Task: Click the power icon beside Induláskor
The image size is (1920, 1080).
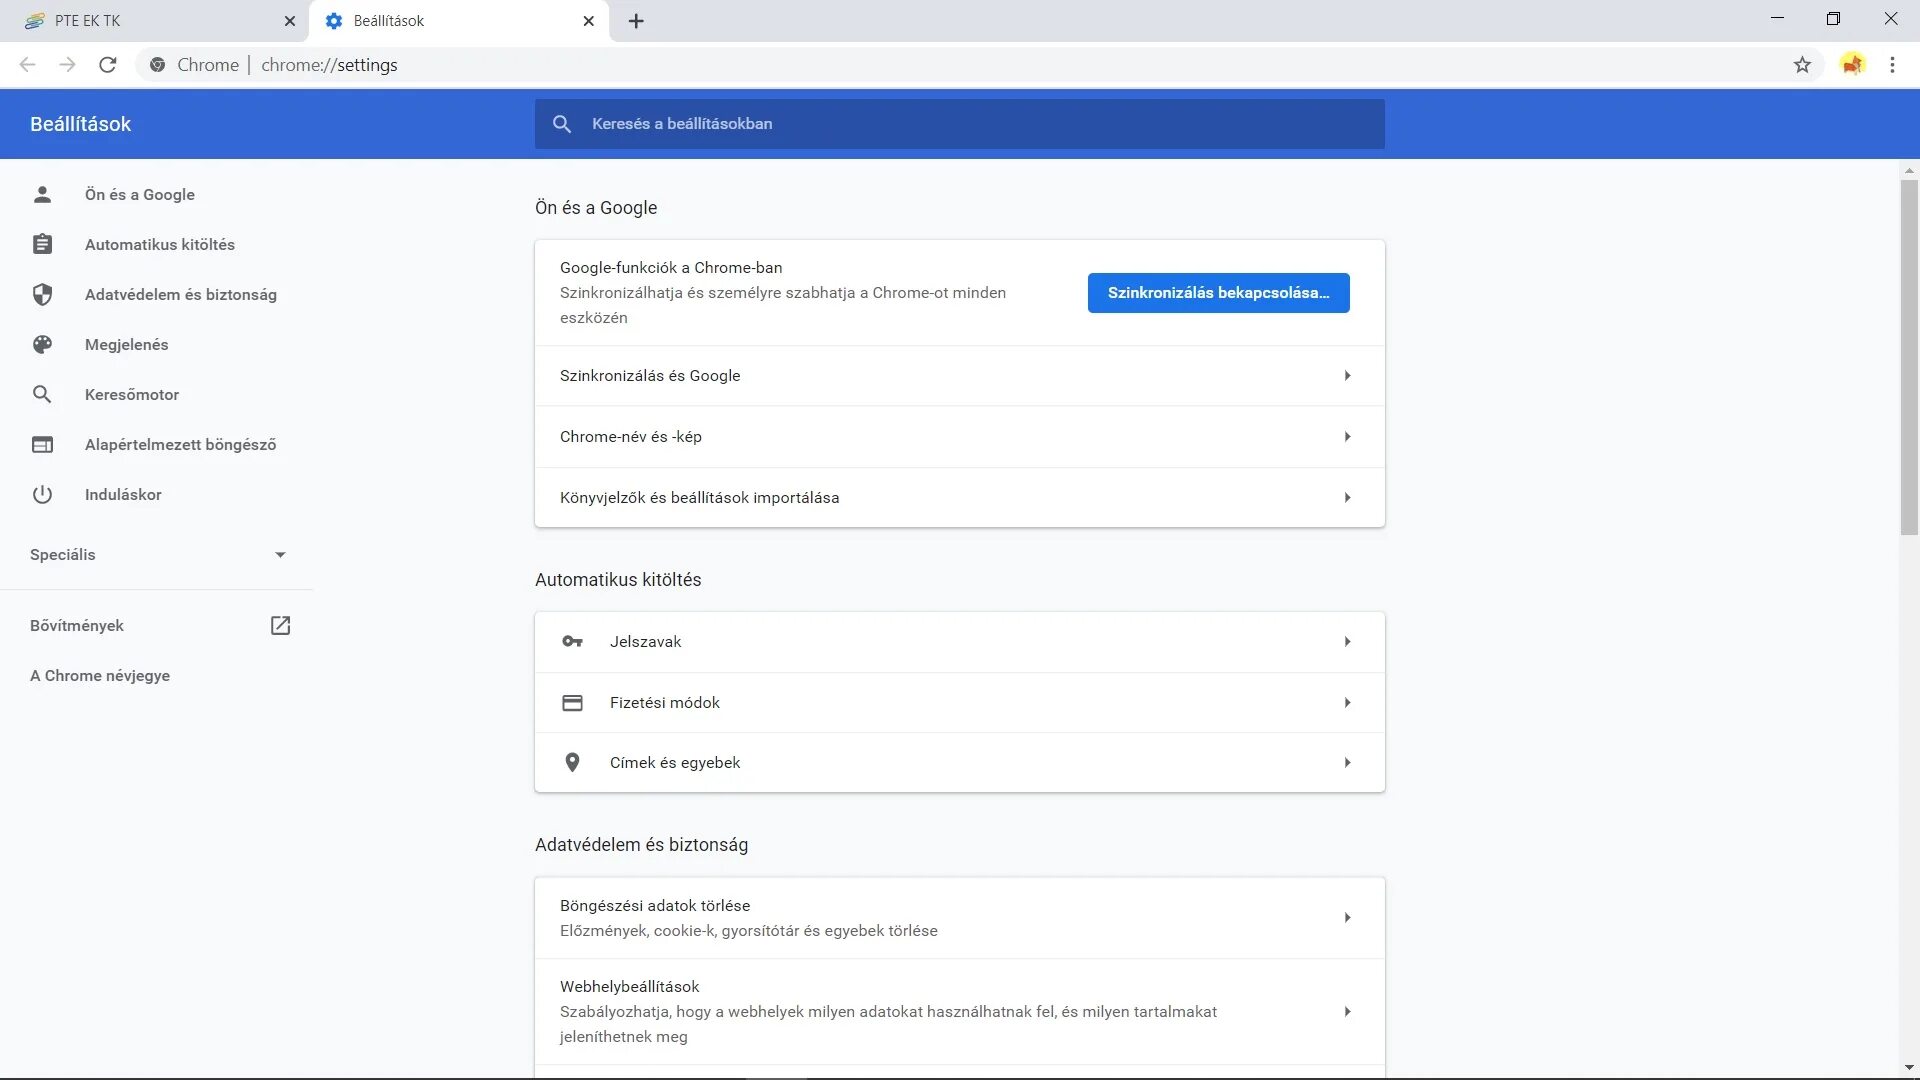Action: pos(42,494)
